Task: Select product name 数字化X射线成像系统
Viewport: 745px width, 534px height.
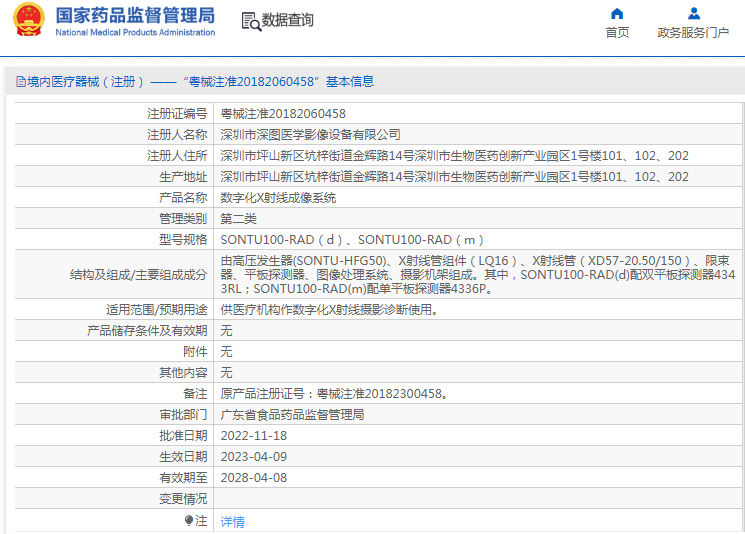Action: point(278,198)
